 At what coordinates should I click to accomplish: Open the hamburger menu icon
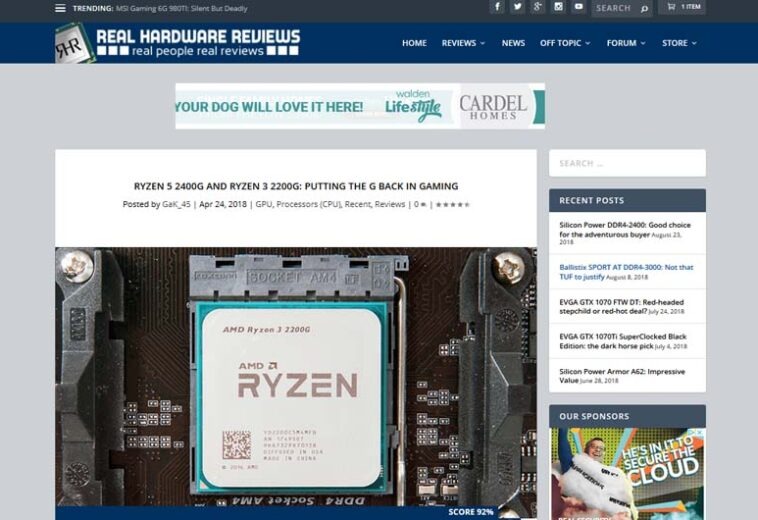click(x=60, y=8)
